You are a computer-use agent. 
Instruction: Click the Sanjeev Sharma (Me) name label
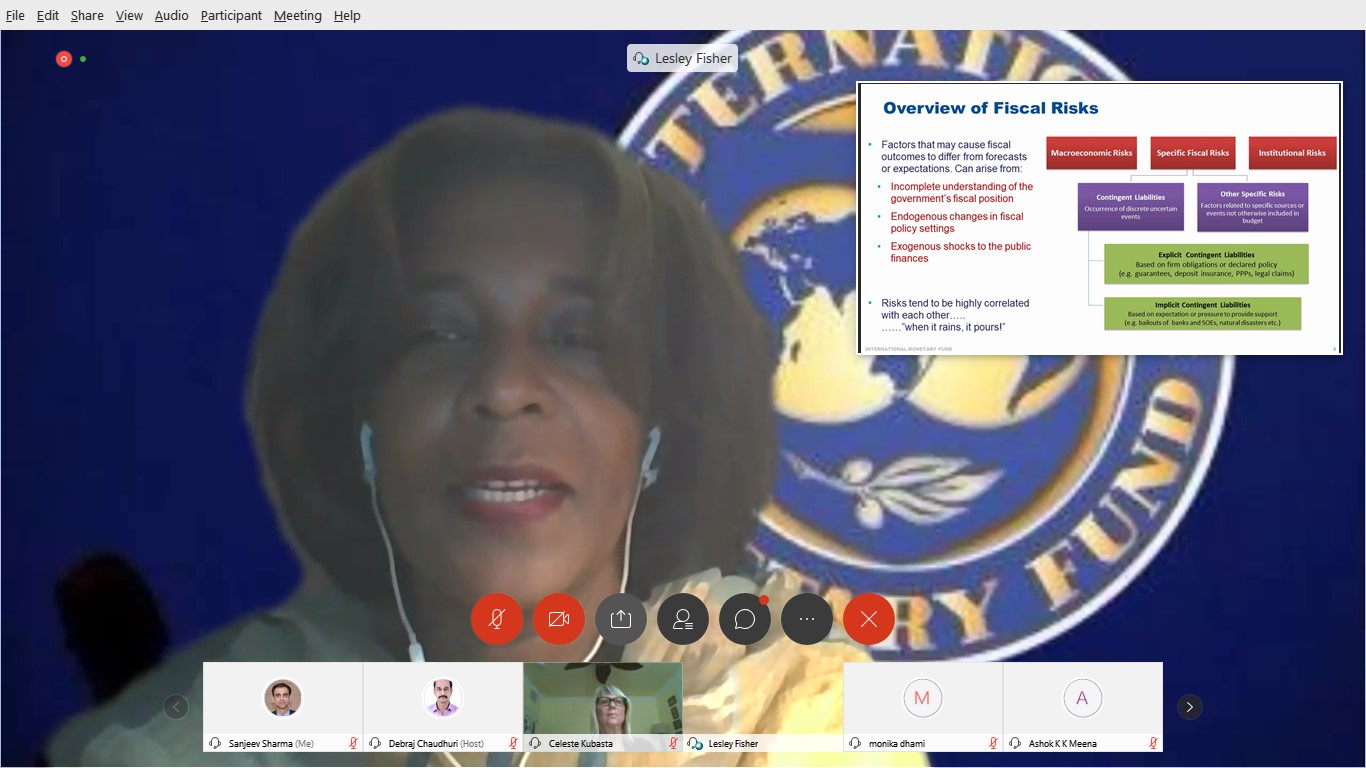(271, 744)
